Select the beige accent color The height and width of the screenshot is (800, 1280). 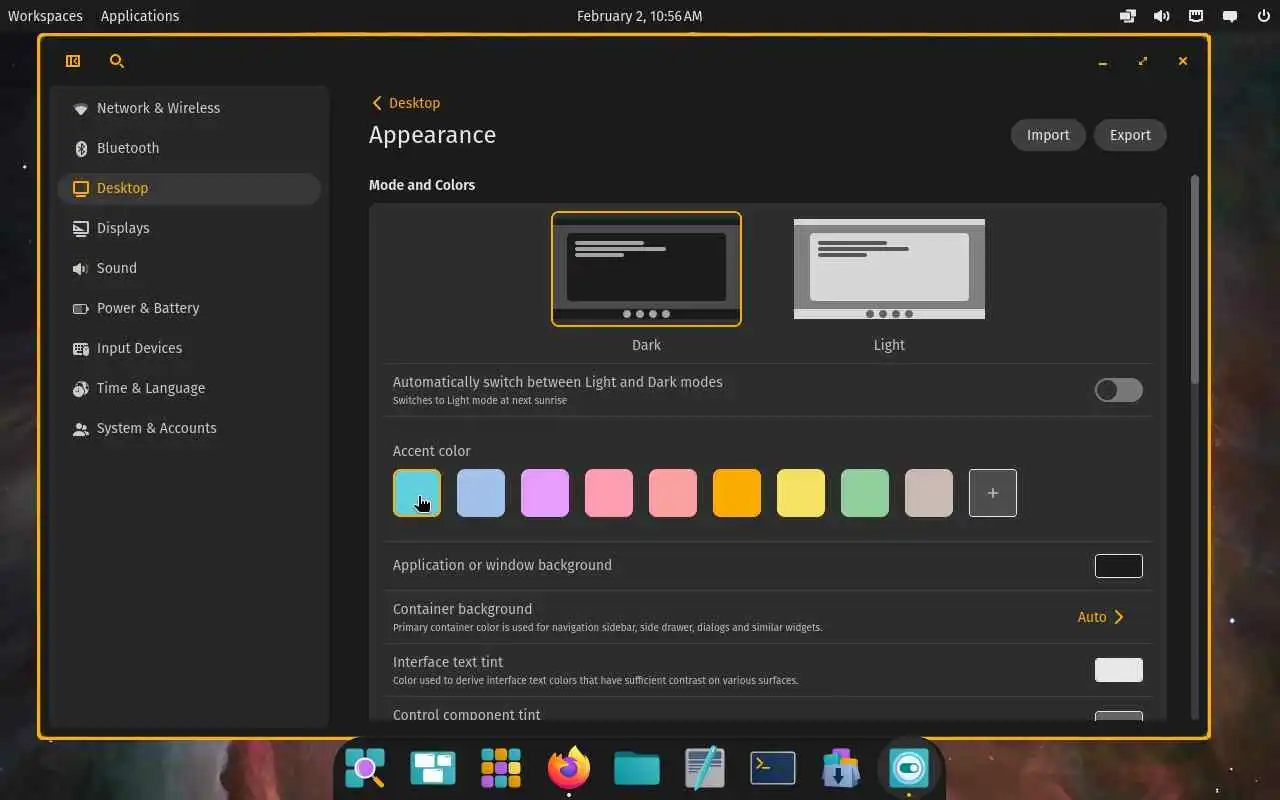(x=929, y=493)
